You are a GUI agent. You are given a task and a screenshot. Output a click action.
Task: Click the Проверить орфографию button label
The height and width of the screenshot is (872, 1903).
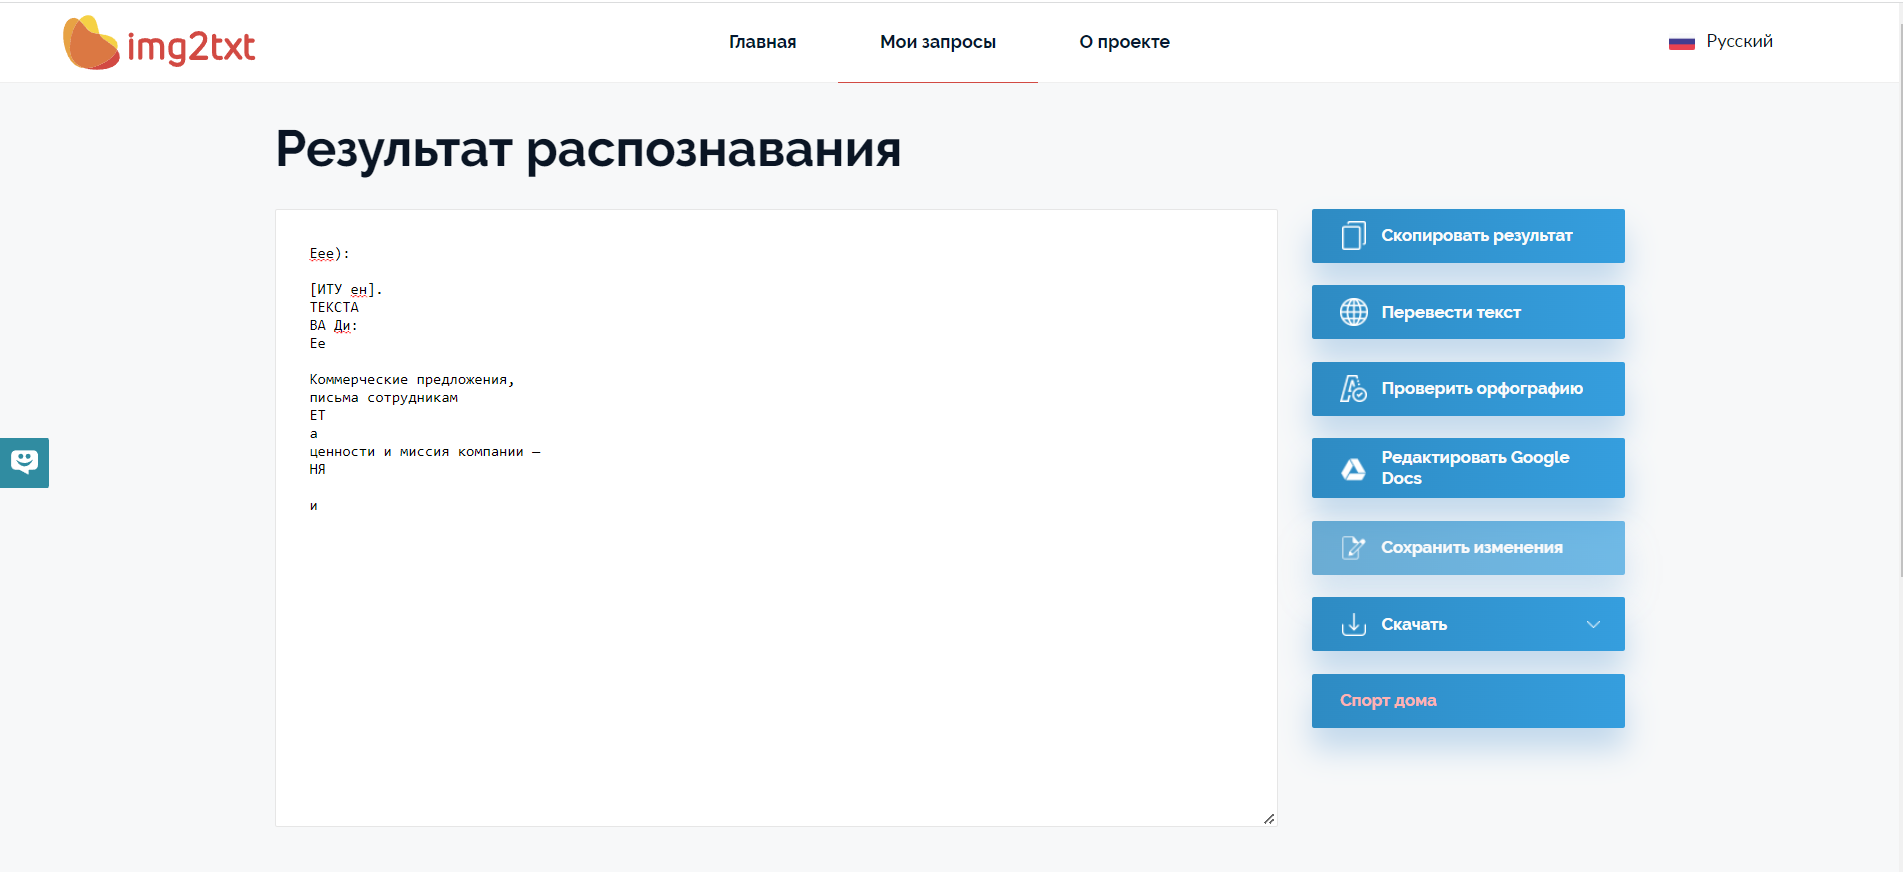(1482, 389)
